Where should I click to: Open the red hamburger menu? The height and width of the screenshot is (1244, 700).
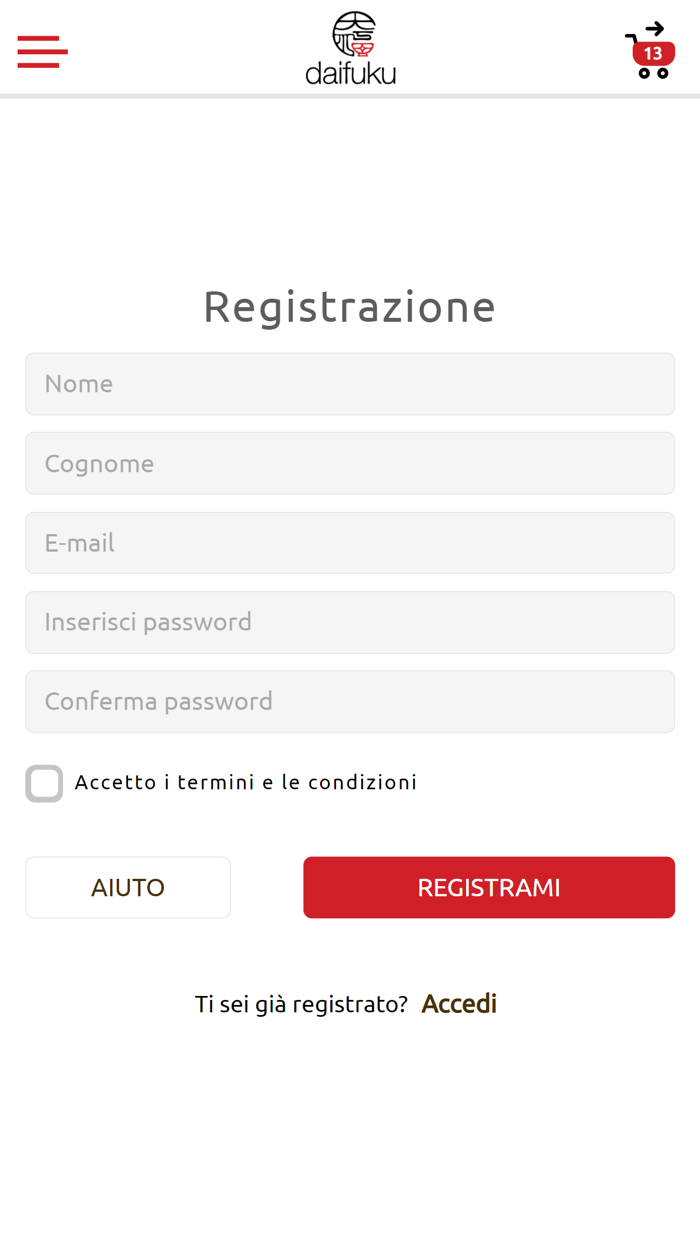(42, 51)
